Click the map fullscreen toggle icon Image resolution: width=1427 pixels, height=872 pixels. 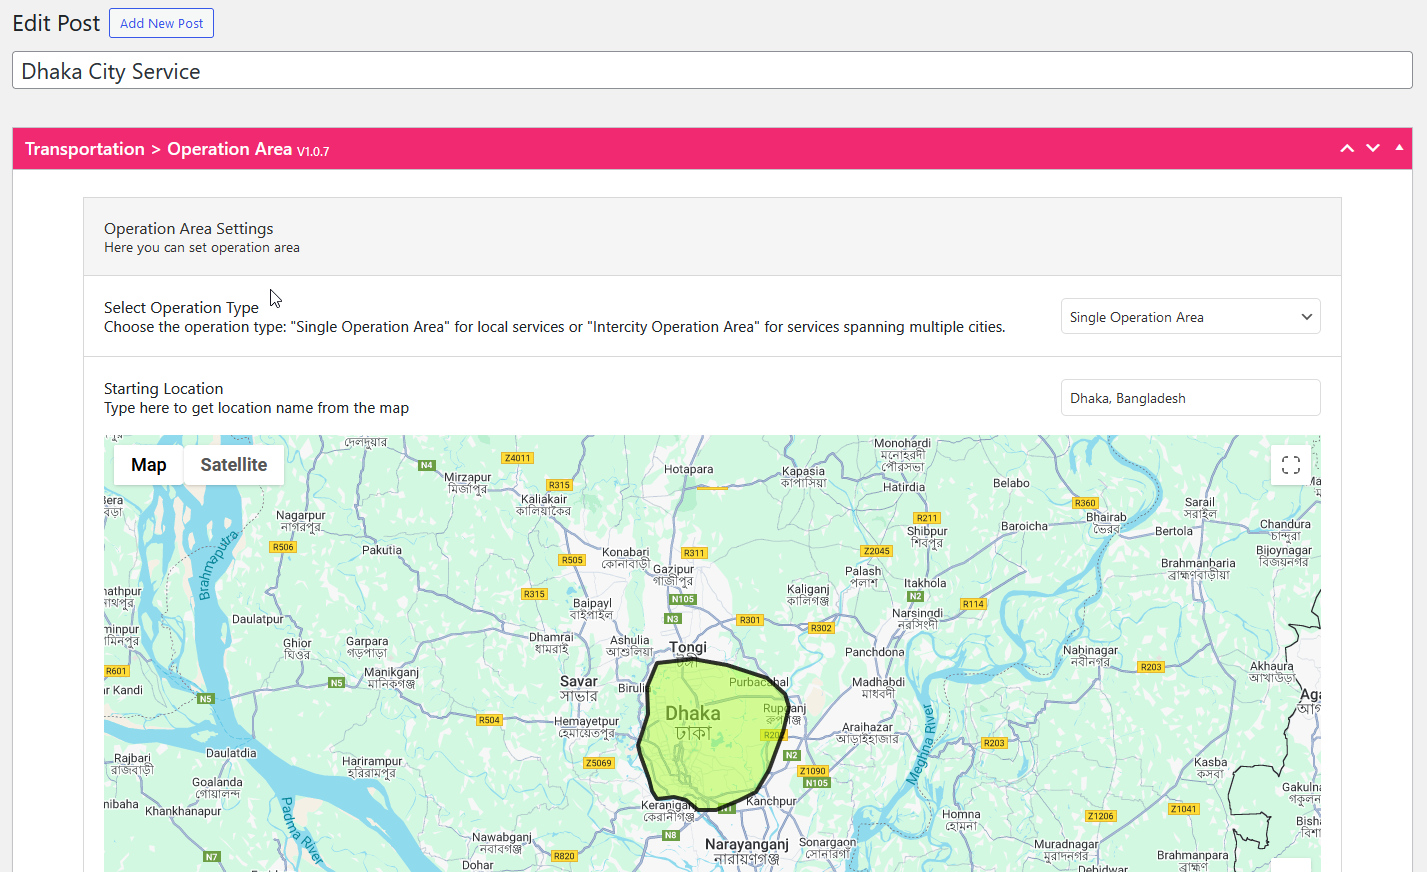pos(1290,465)
